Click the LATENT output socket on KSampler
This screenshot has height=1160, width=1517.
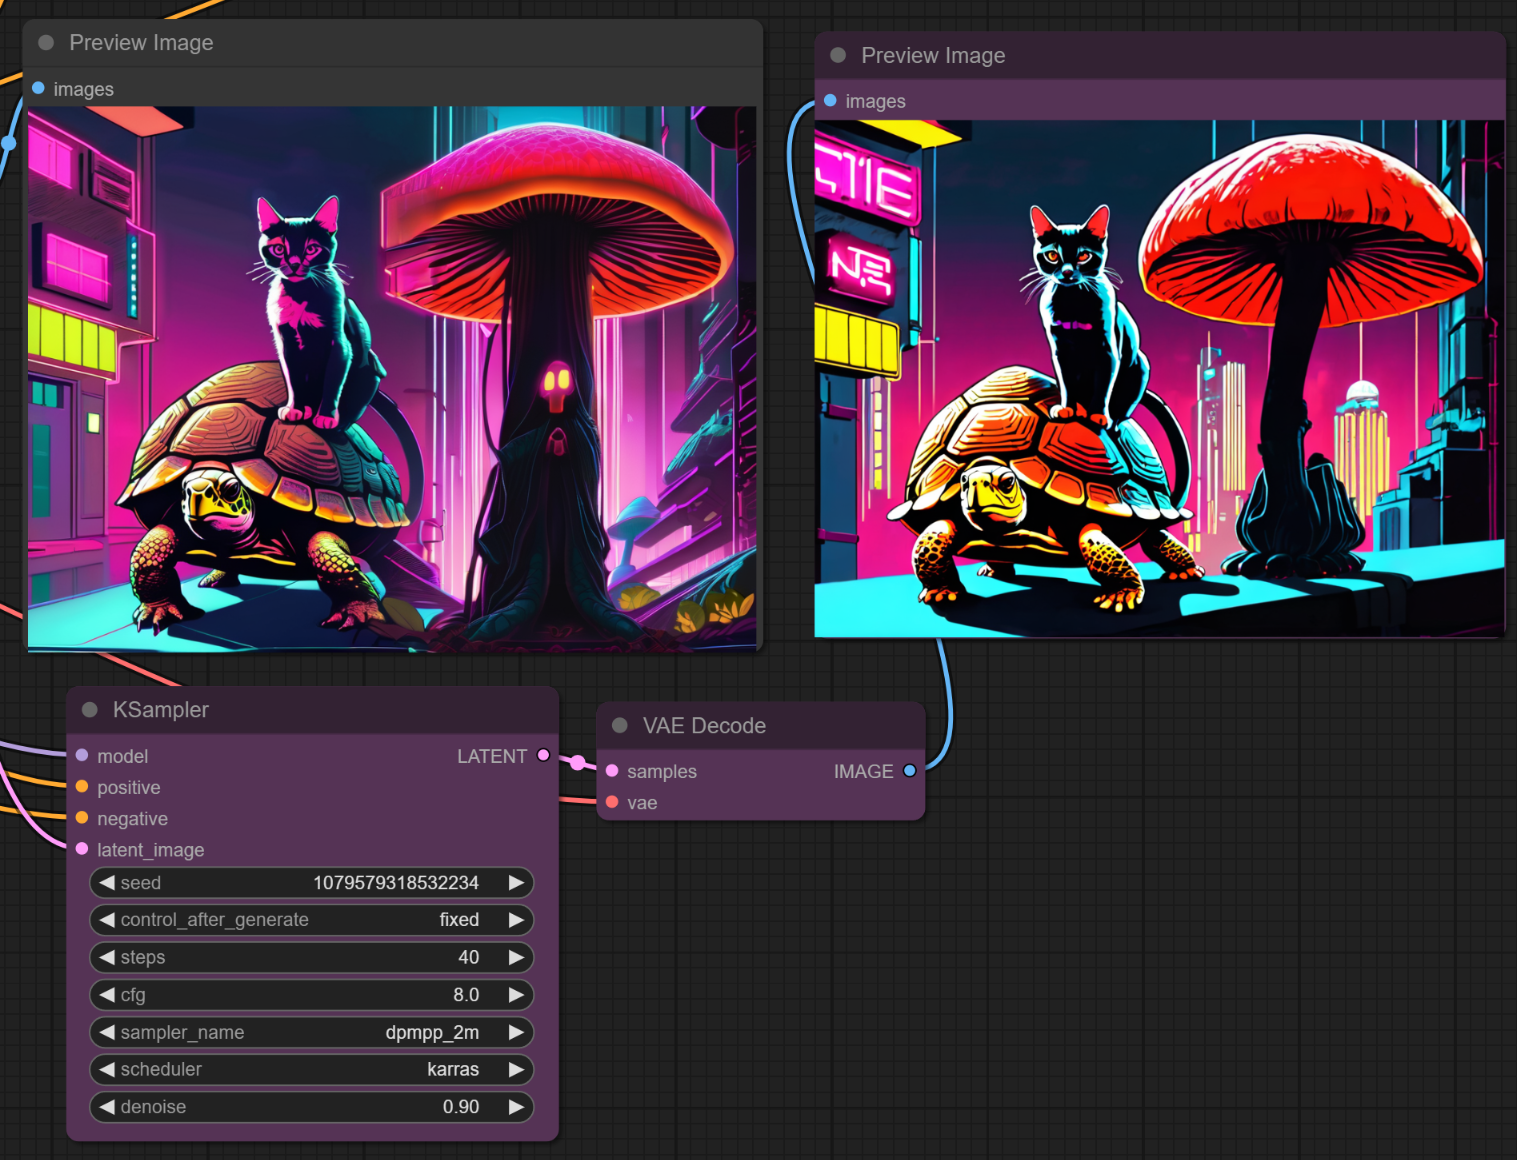(x=543, y=756)
